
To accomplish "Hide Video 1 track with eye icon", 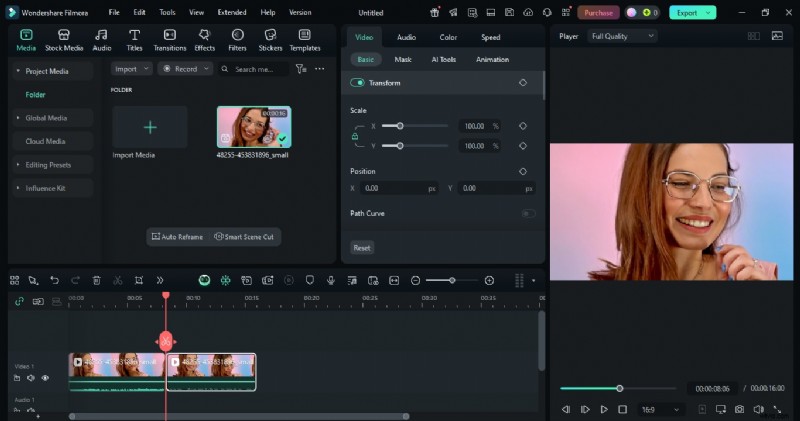I will (45, 378).
